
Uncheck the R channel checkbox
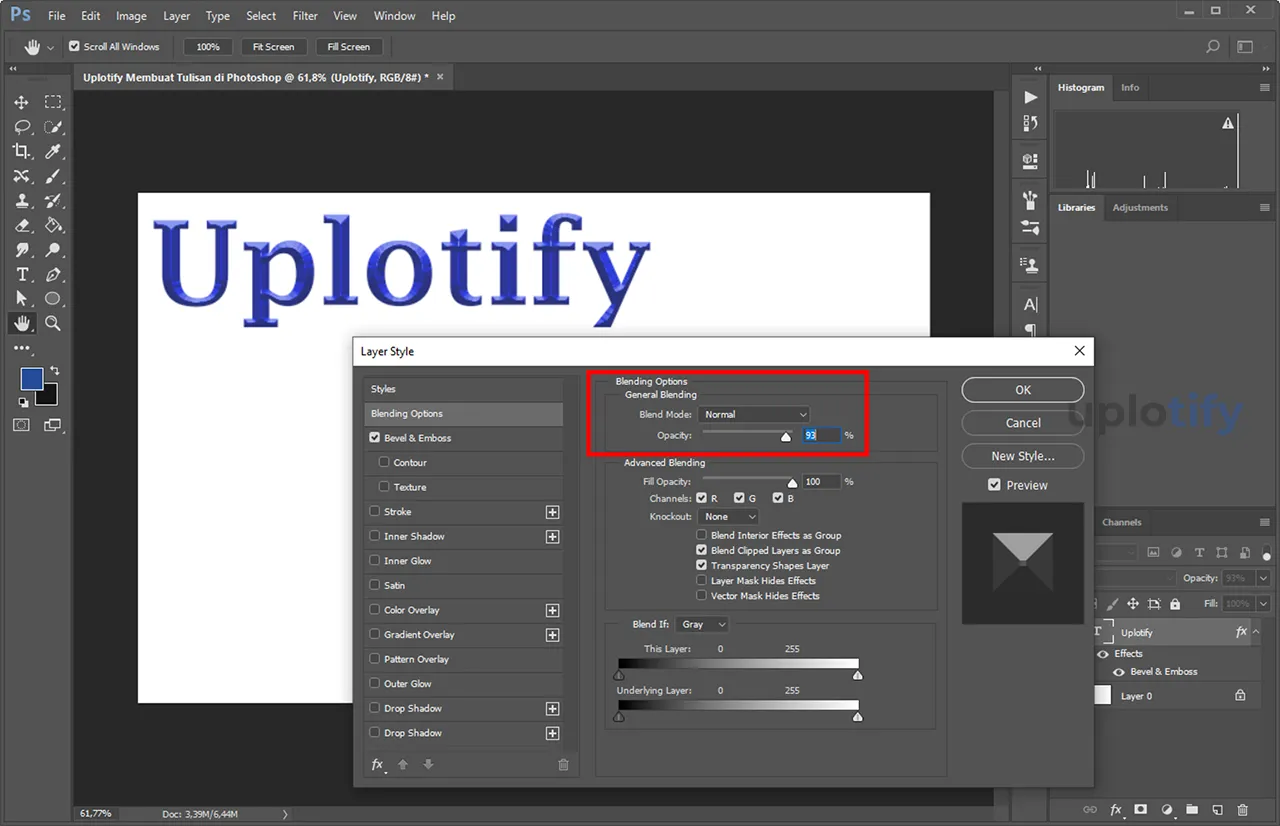point(702,498)
